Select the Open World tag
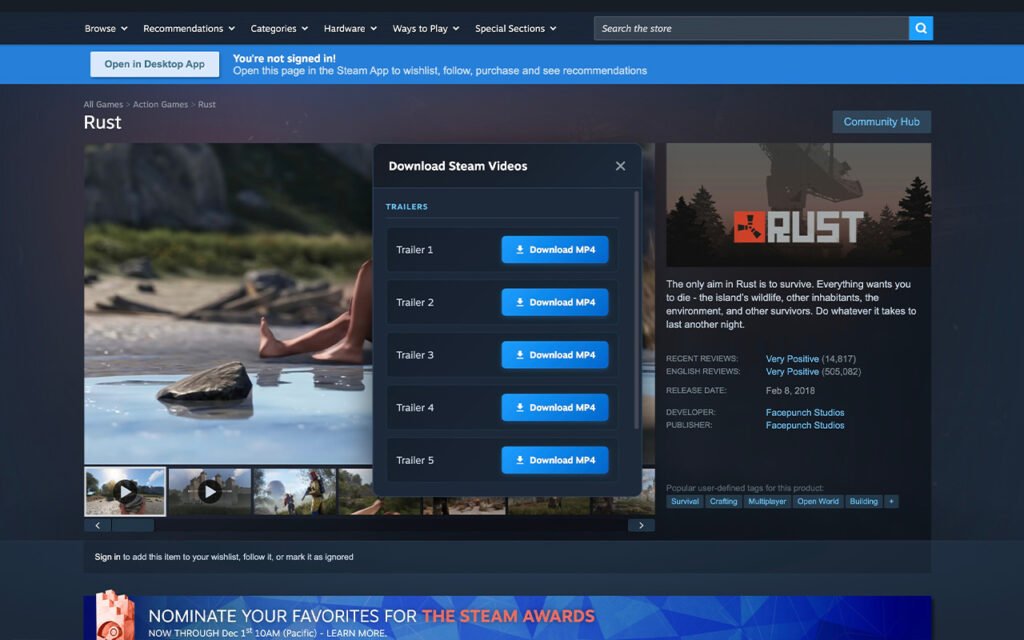This screenshot has height=640, width=1024. coord(818,502)
